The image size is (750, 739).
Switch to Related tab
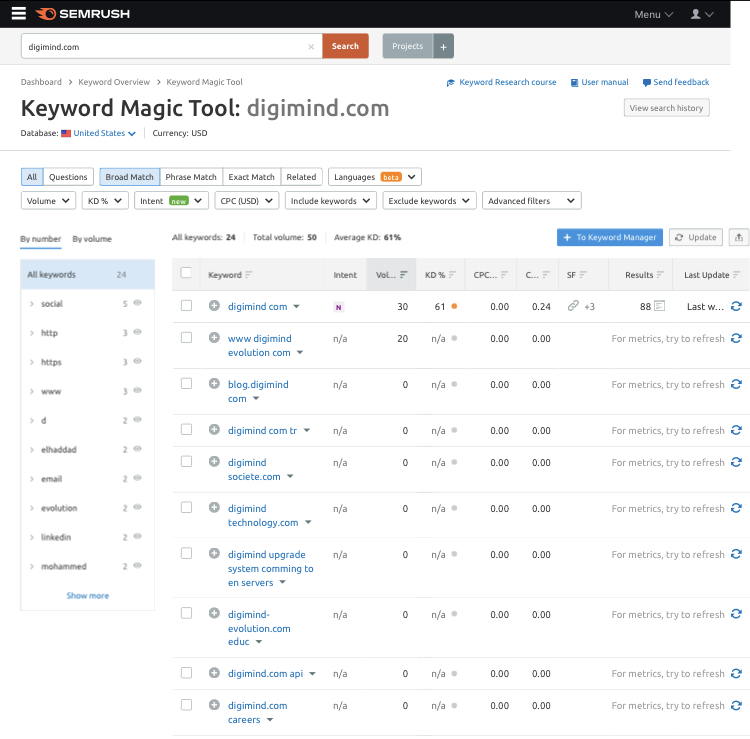pos(301,177)
